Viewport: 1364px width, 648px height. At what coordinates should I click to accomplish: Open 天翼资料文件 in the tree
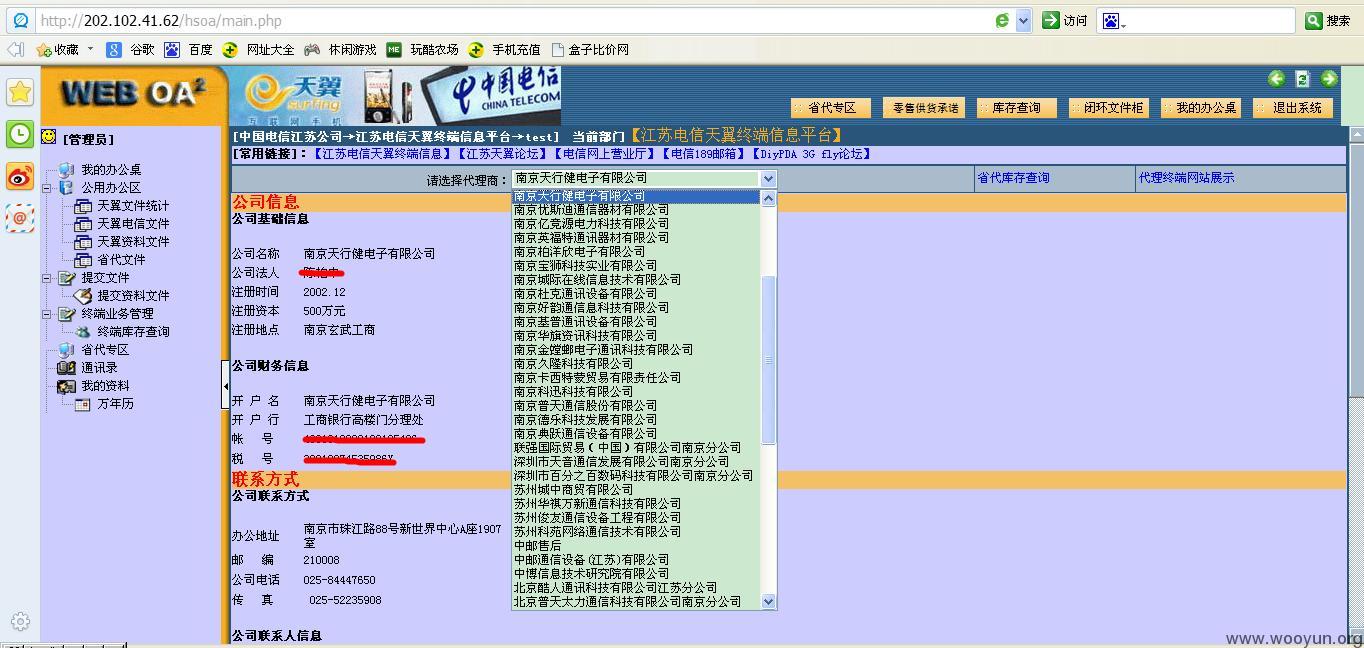click(133, 242)
